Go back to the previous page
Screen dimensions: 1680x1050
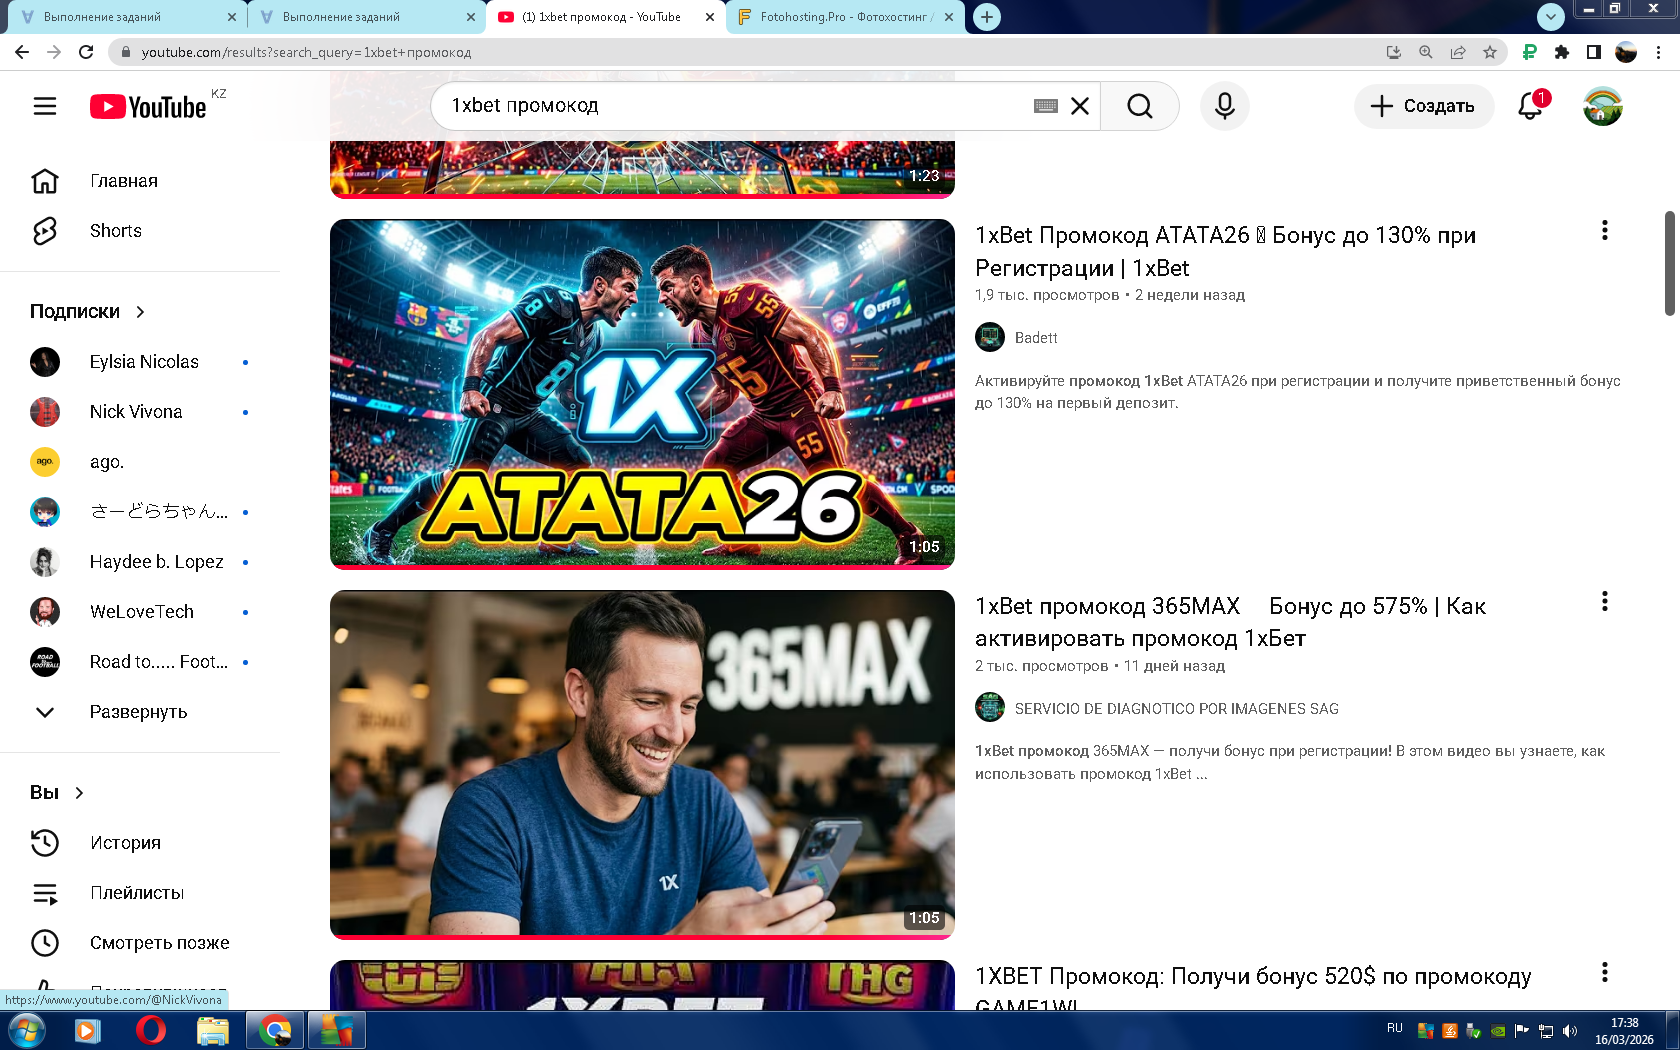(22, 52)
